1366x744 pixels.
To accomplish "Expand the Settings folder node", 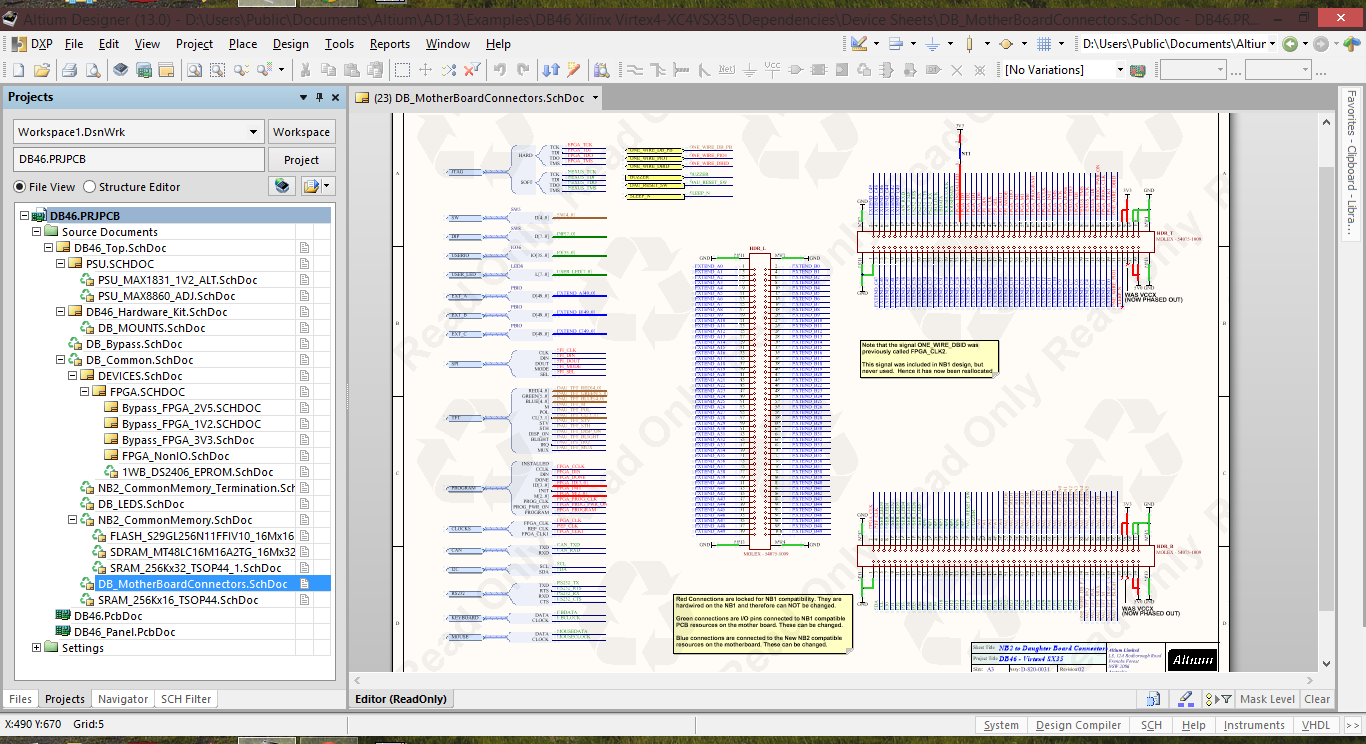I will (37, 648).
